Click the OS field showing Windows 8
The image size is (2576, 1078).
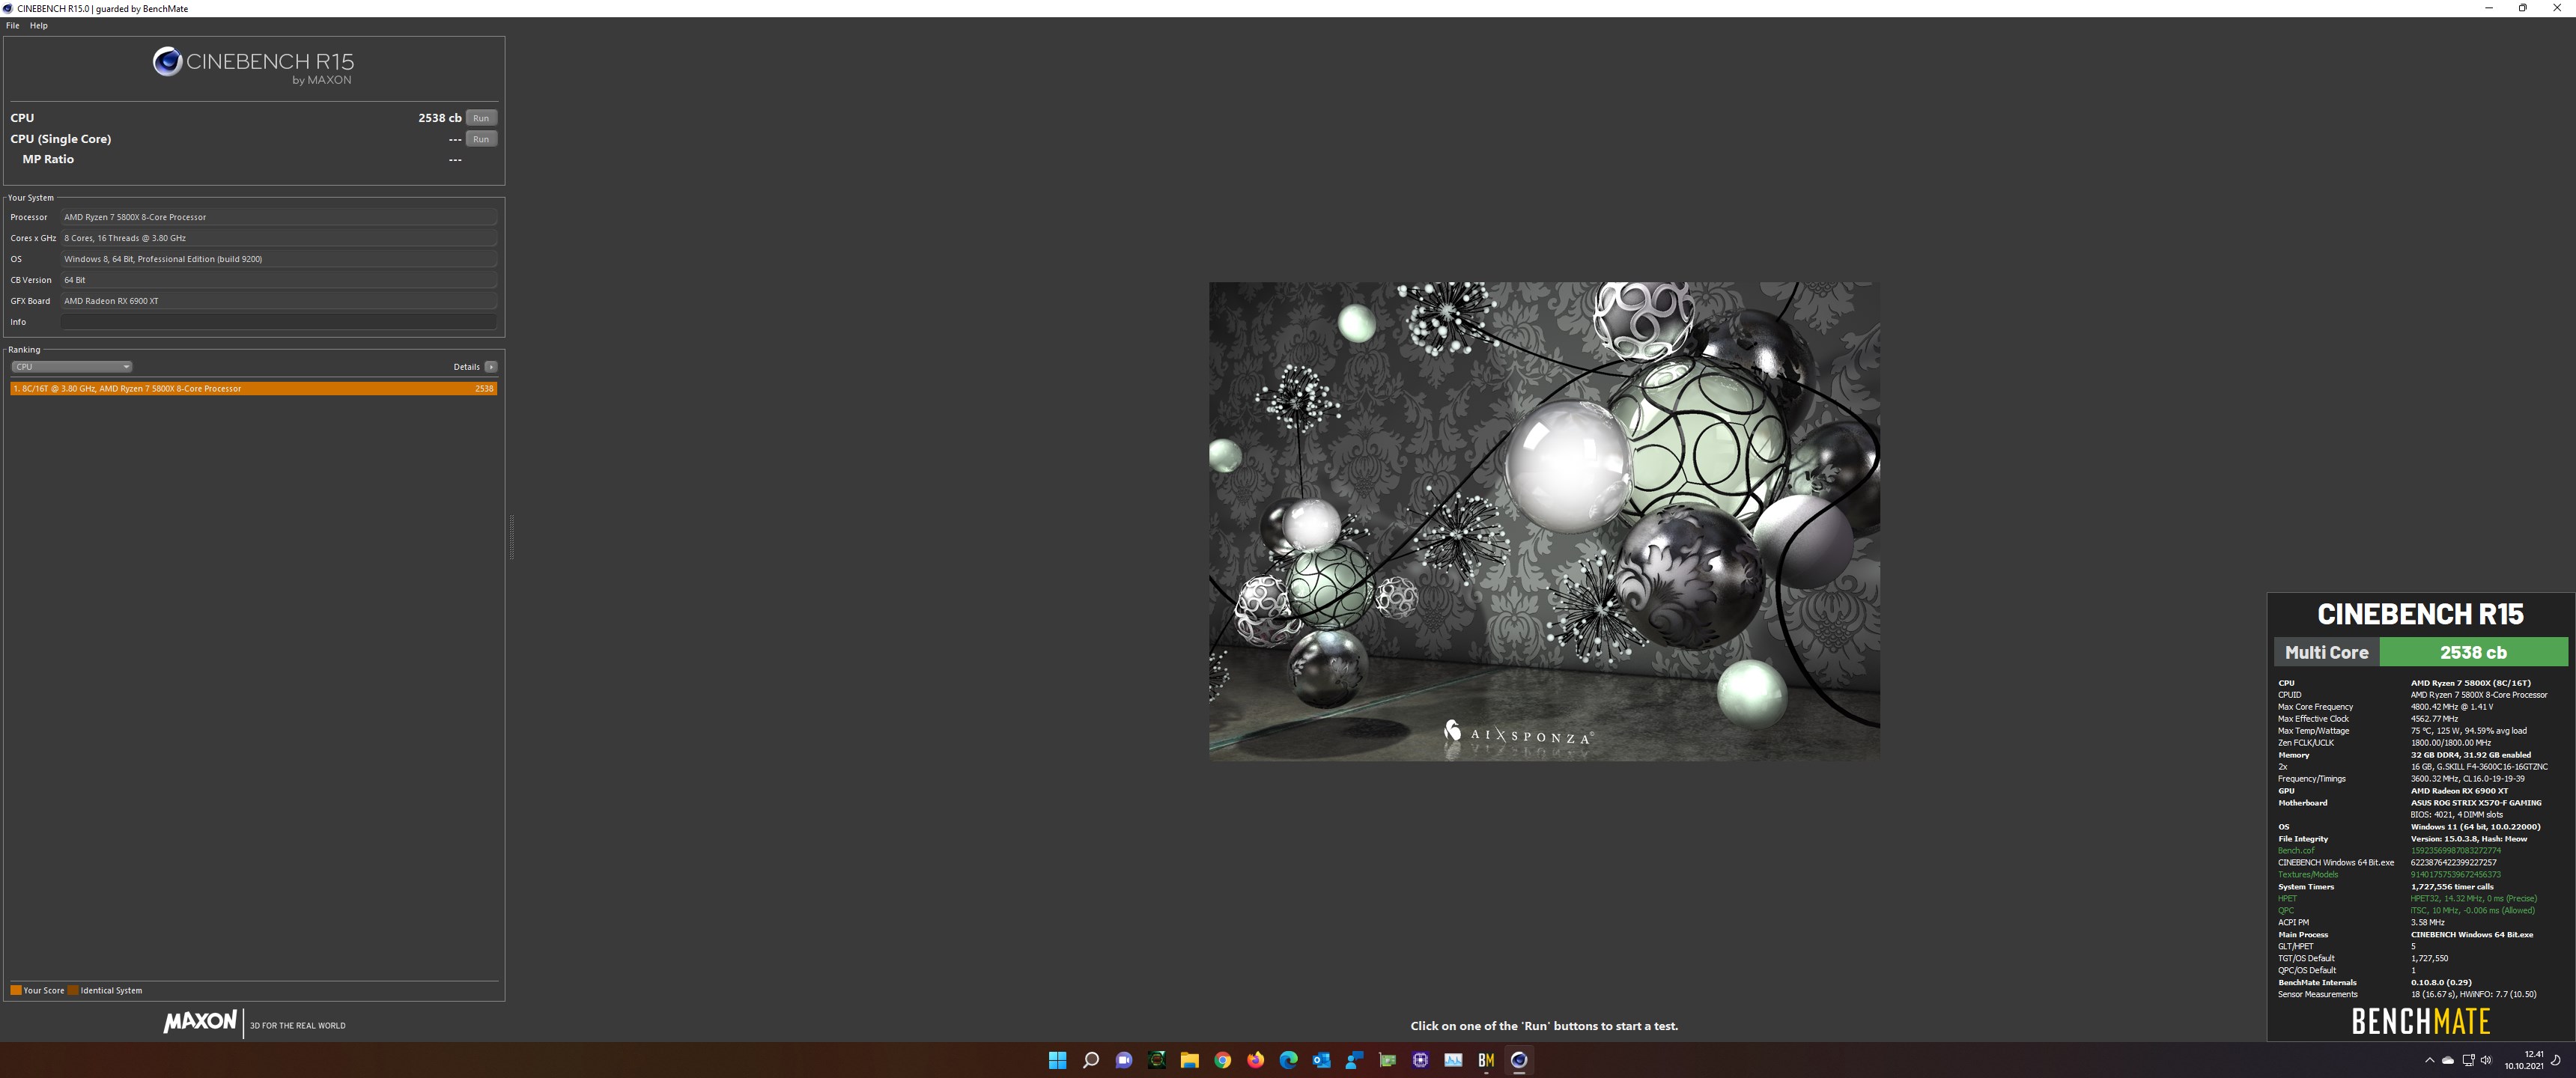coord(279,259)
